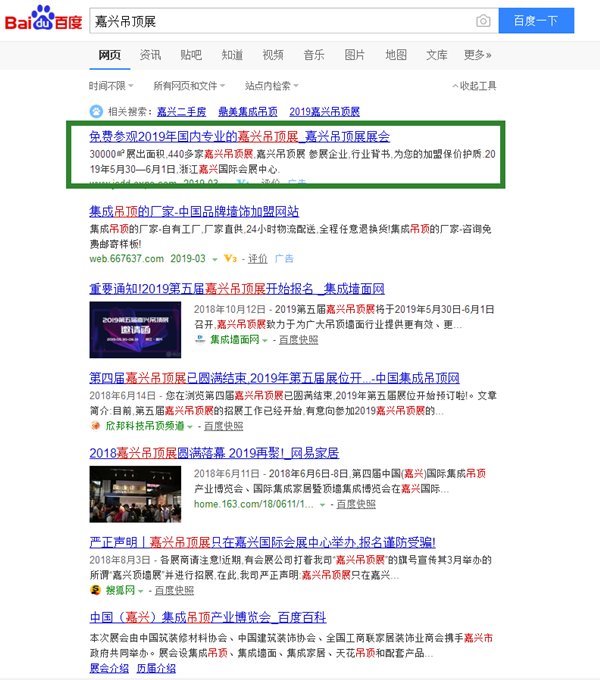Expand the arrow after home.163.com URL
This screenshot has height=680, width=600.
(322, 505)
